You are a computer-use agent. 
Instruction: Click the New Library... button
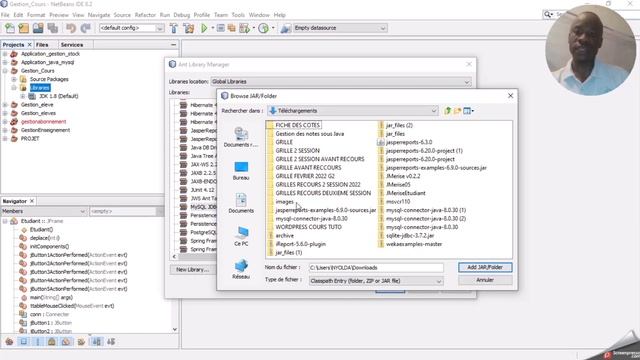point(192,270)
